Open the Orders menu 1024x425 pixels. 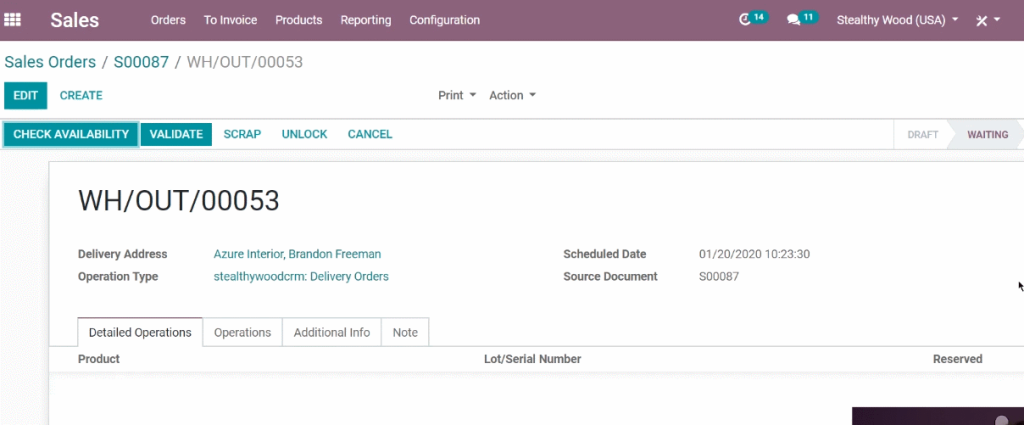(x=168, y=20)
